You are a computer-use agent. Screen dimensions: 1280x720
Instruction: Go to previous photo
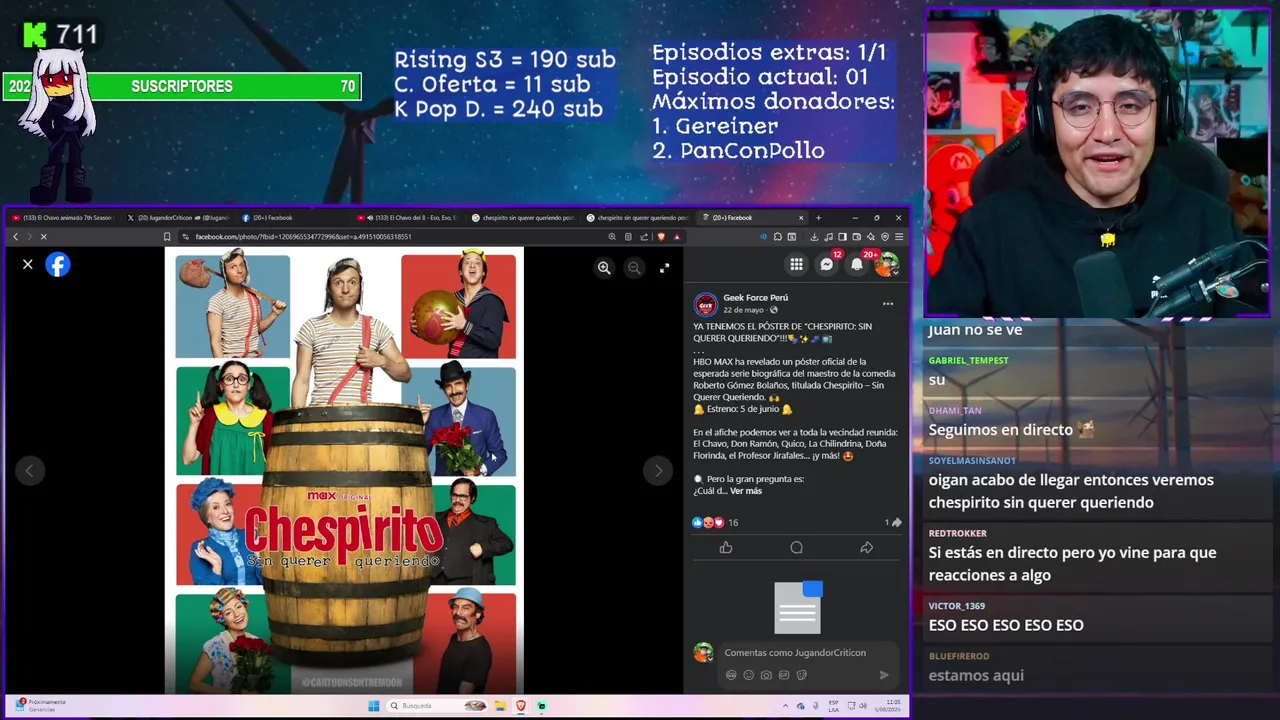[29, 470]
